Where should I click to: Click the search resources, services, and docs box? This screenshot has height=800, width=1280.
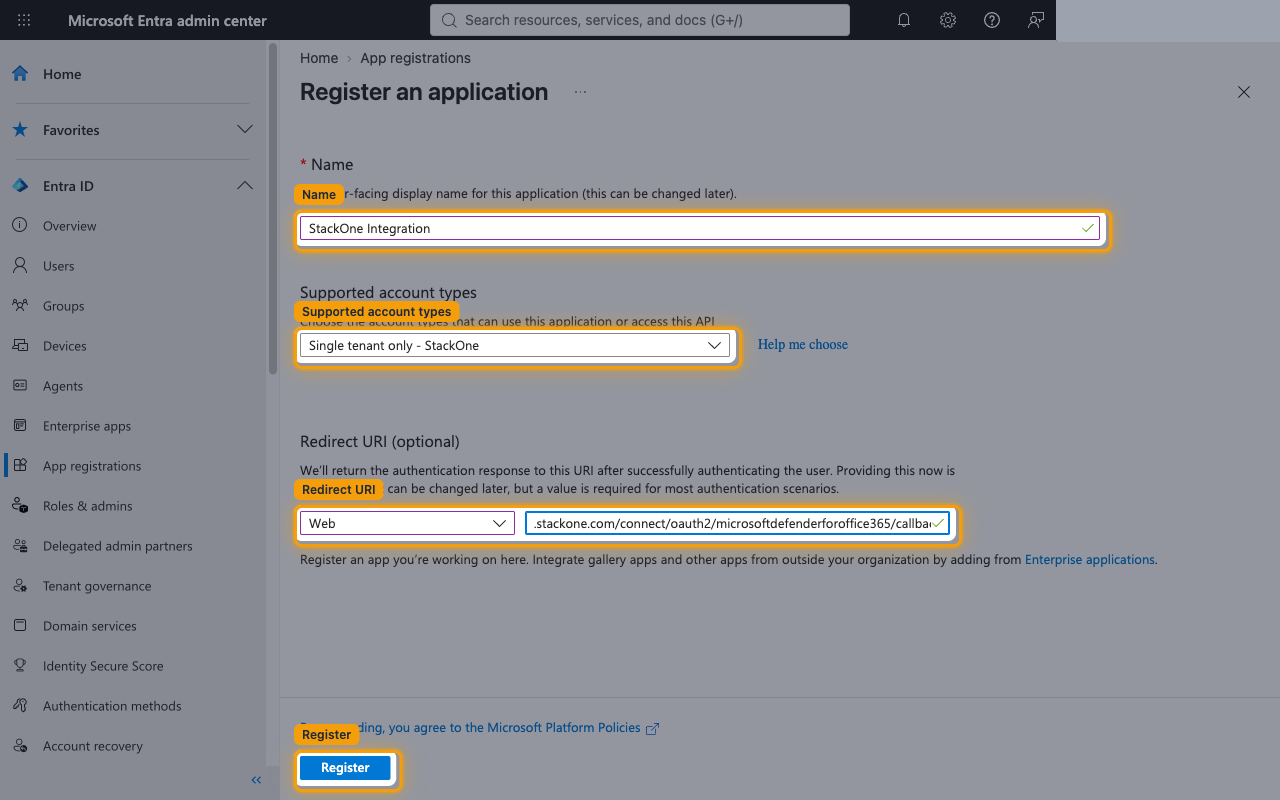[x=640, y=20]
